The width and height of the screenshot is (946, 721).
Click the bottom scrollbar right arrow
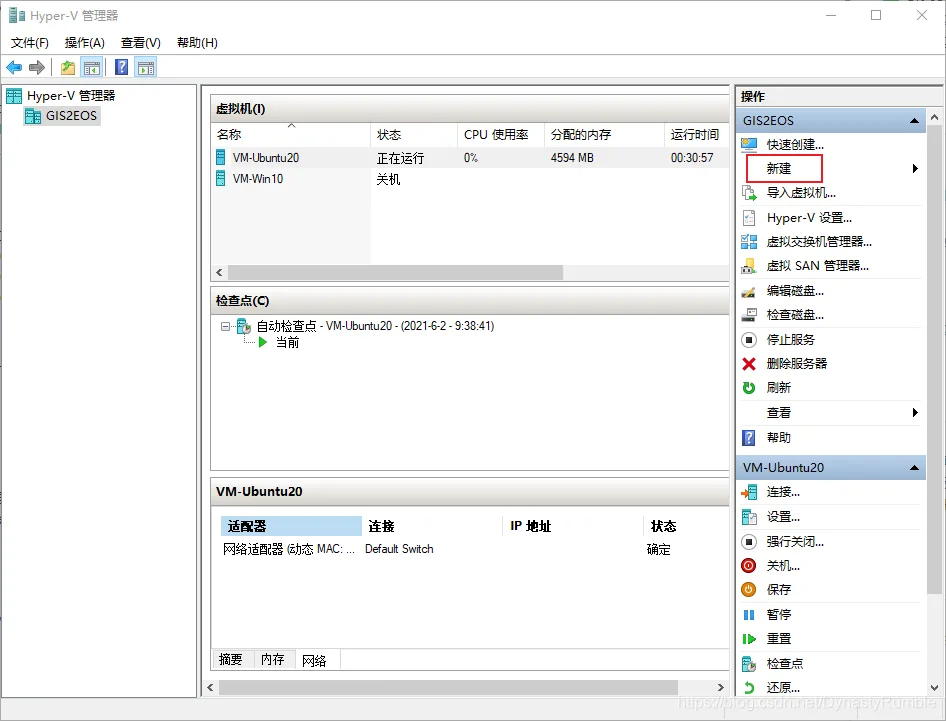(720, 687)
